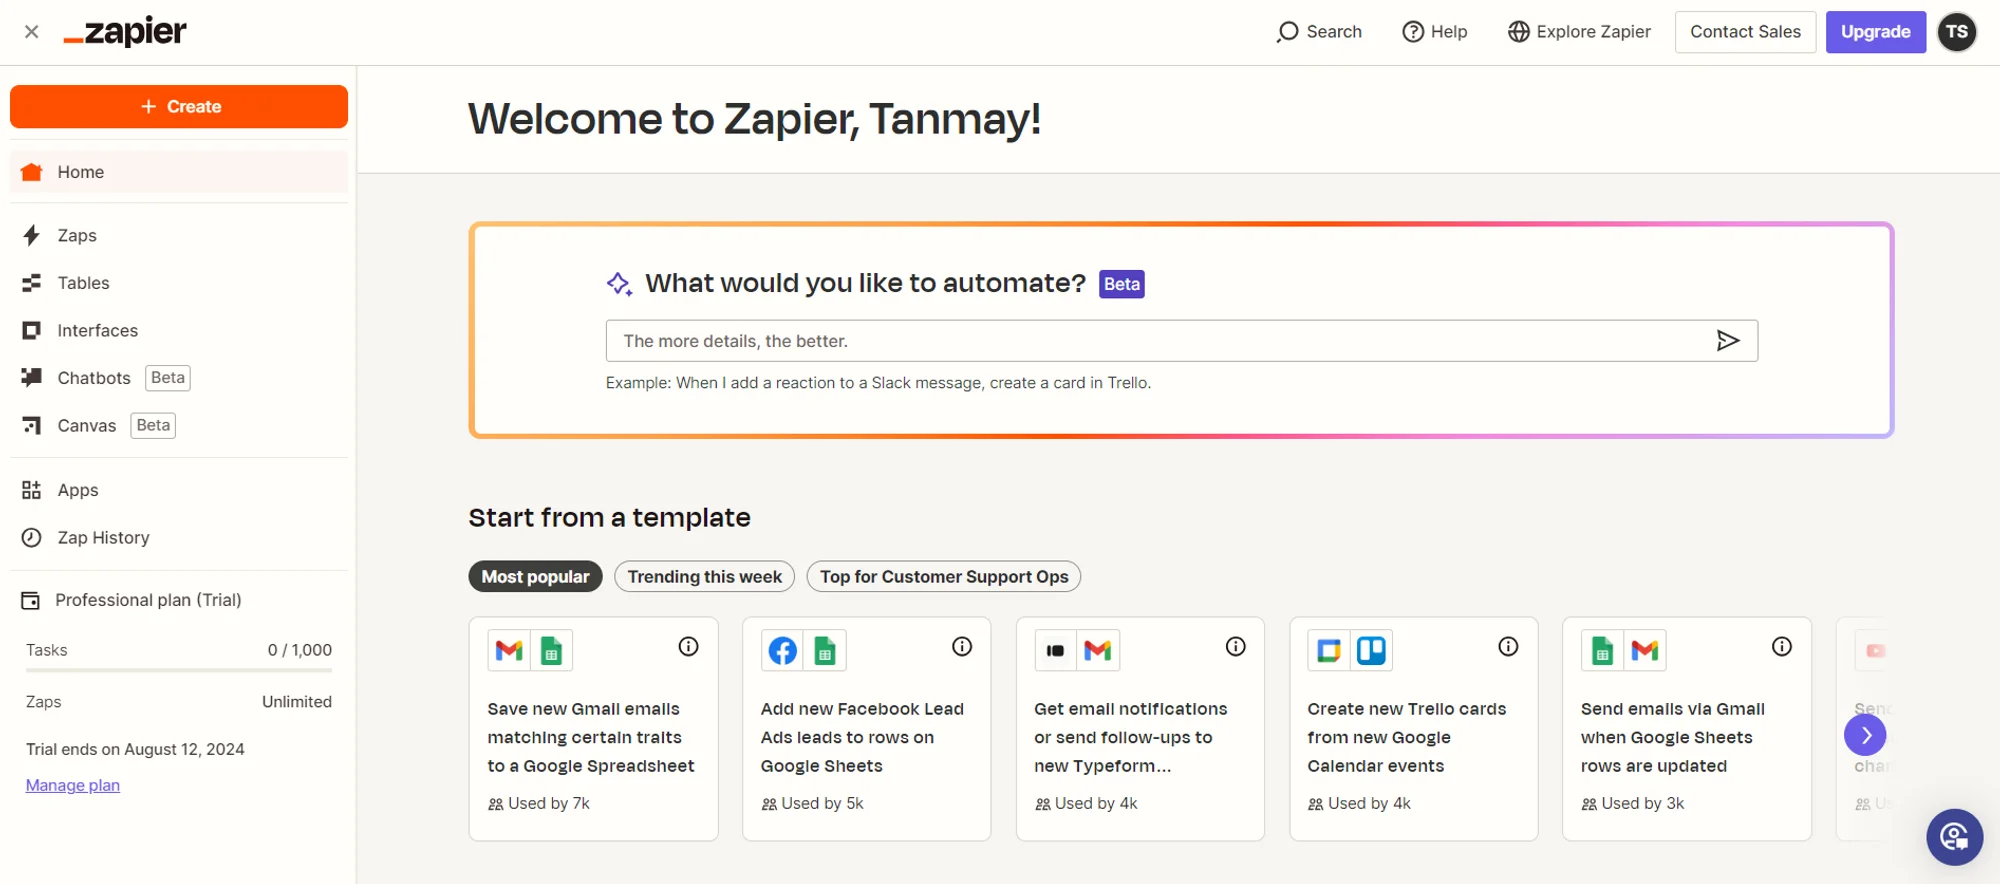2000x884 pixels.
Task: Click 'Trial ends on August 12, 2024' text
Action: (135, 750)
